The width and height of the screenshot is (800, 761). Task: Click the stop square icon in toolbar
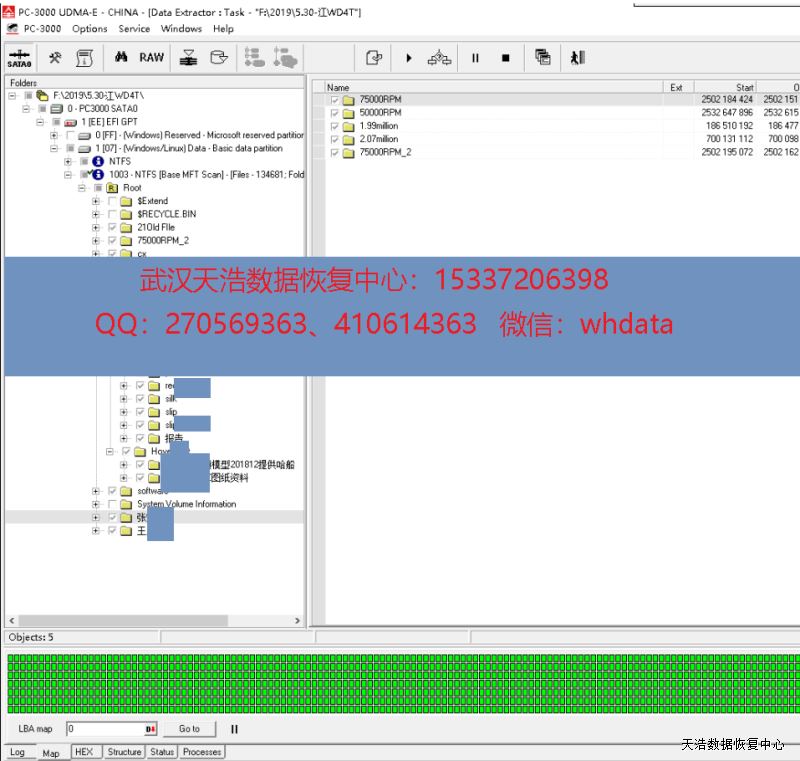(x=505, y=58)
